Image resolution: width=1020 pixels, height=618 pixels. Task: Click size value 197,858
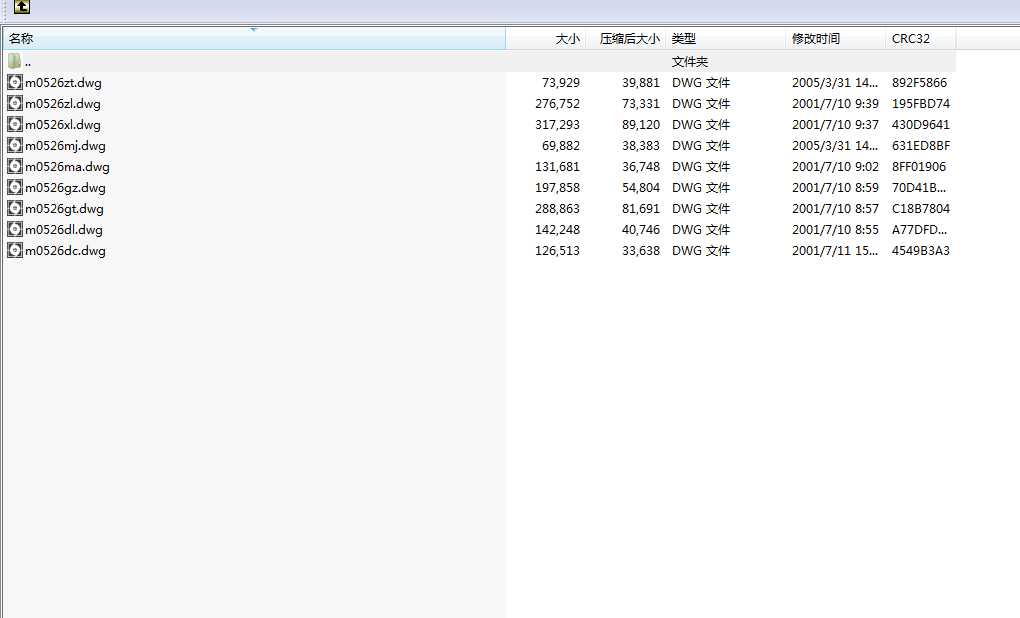coord(557,187)
